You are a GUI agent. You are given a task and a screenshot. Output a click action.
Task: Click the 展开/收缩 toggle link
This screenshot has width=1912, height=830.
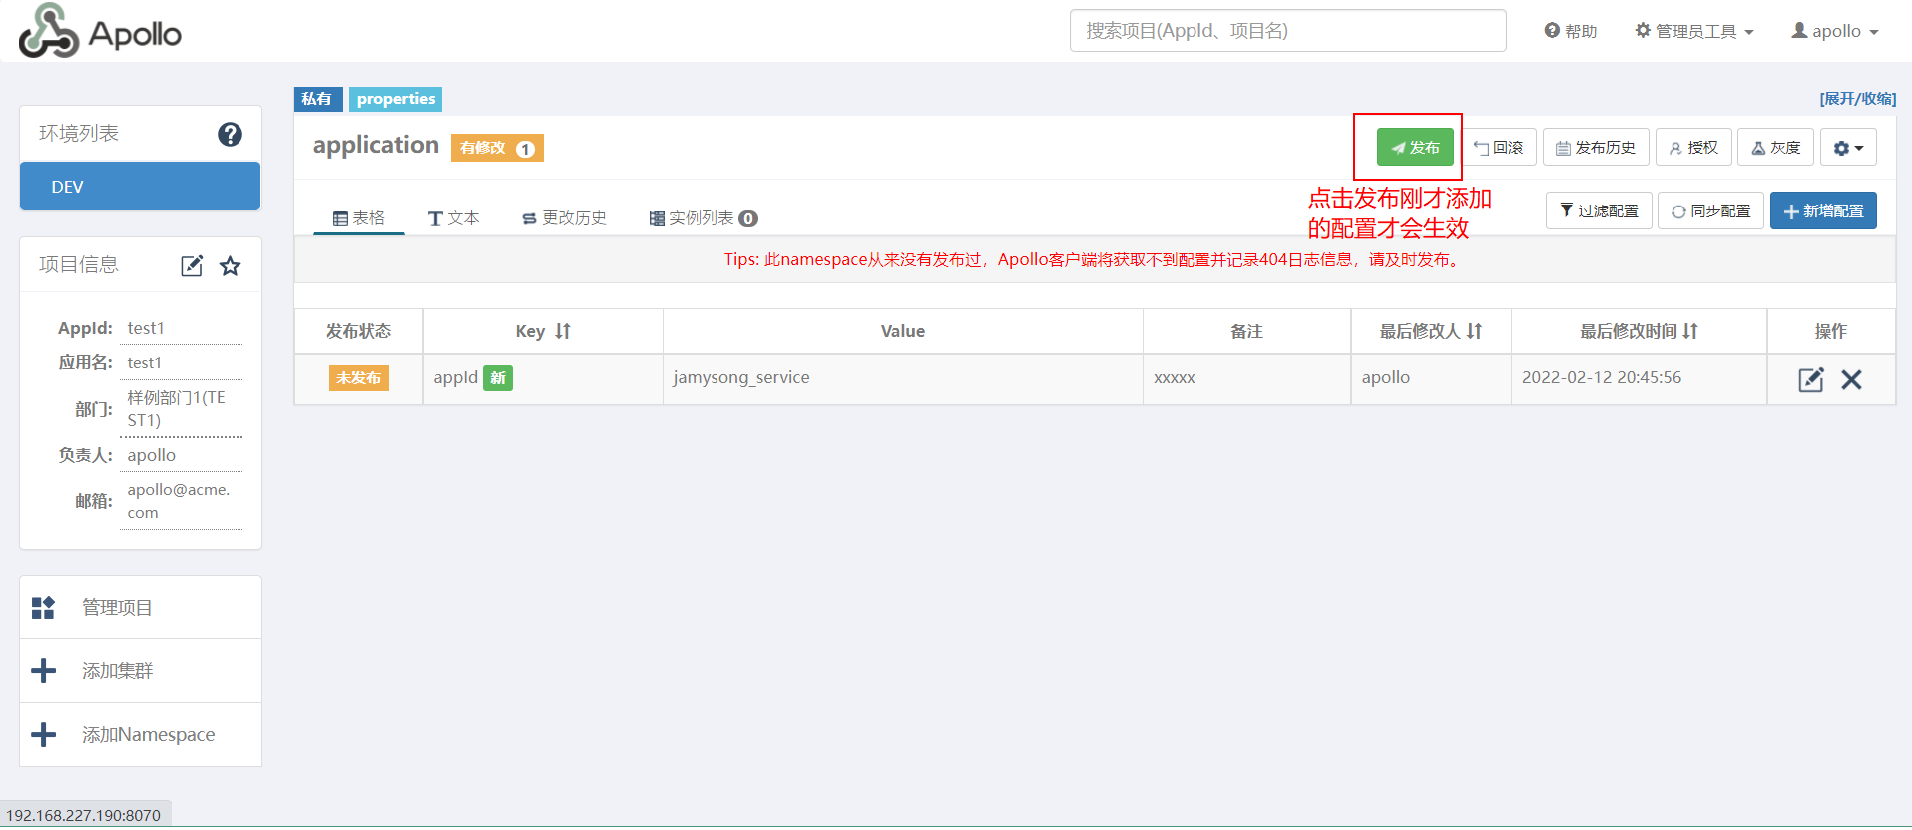pos(1858,98)
